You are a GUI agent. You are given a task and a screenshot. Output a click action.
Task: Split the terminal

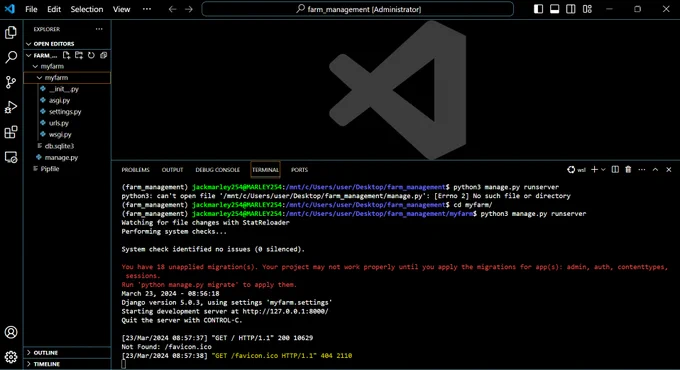click(x=615, y=170)
